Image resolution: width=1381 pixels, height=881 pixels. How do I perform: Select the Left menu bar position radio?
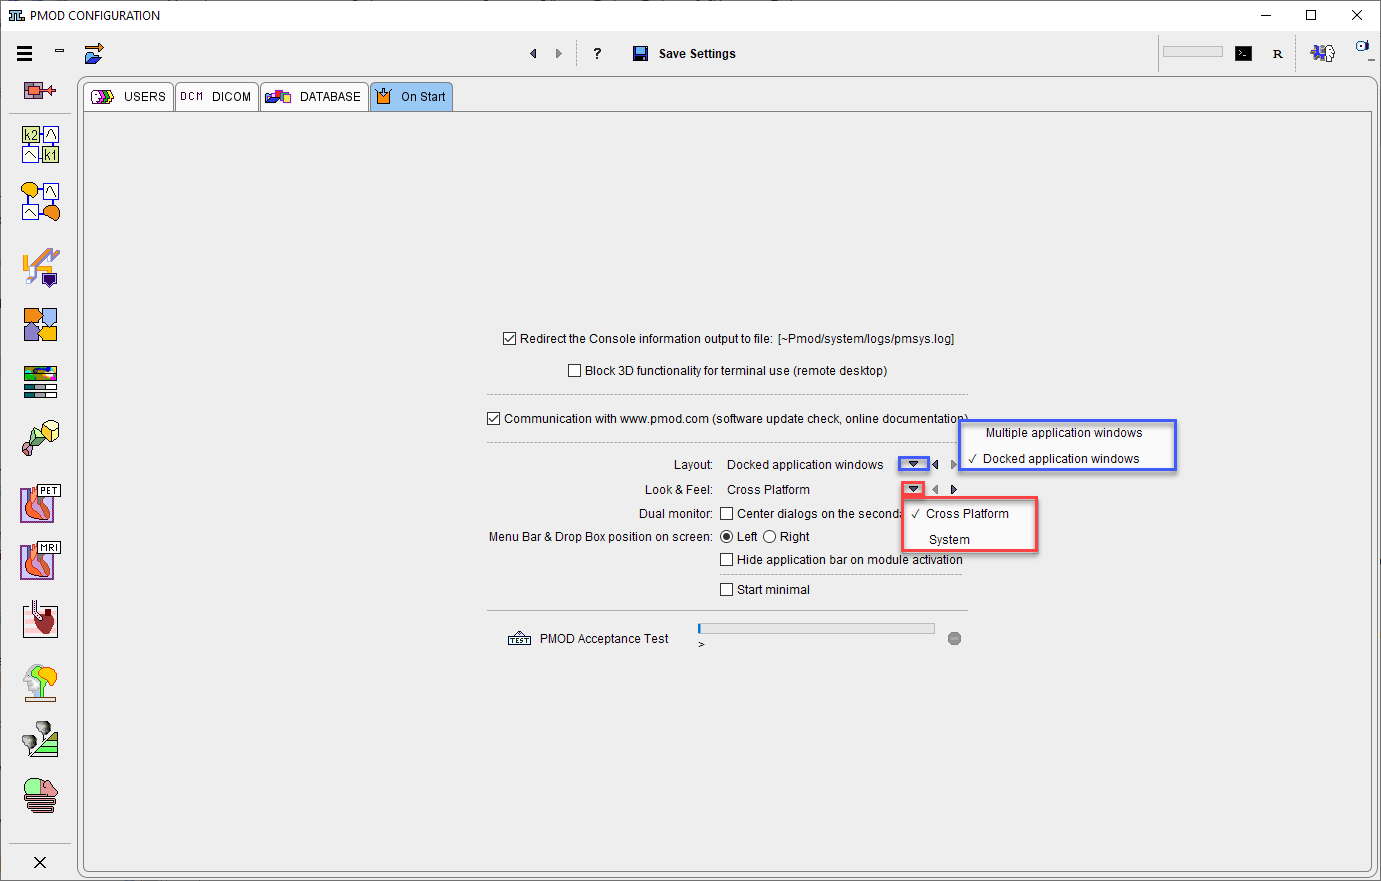(x=726, y=537)
